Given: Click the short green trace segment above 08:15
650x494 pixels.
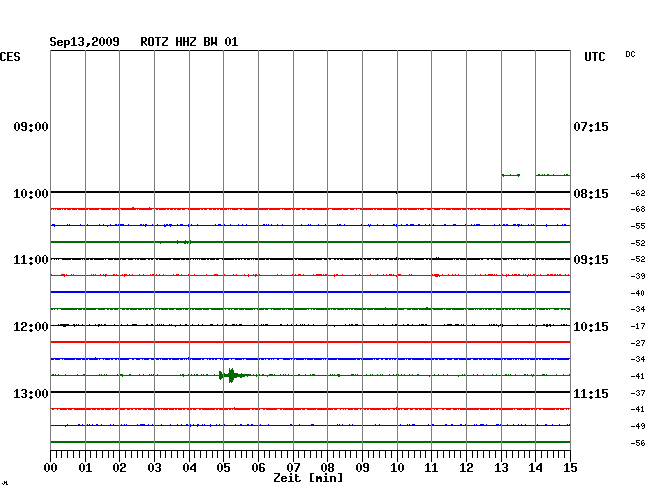Looking at the screenshot, I should [511, 175].
